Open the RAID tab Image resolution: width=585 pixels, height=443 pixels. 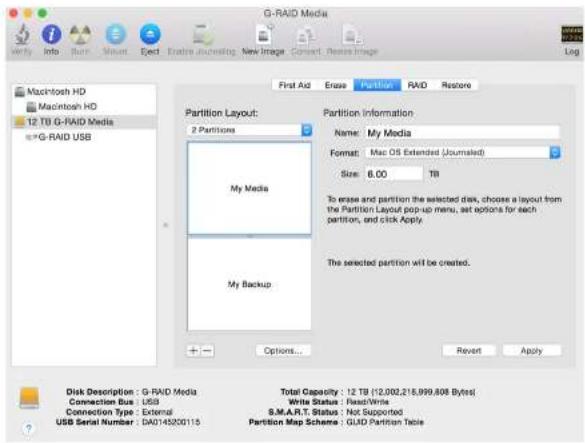[x=417, y=85]
